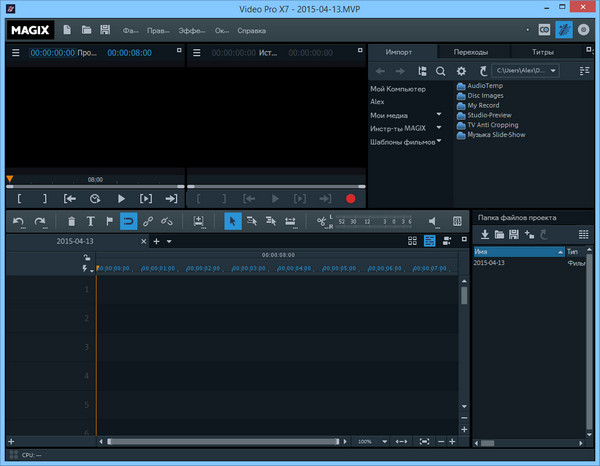Viewport: 600px width, 466px height.
Task: Select the title text T tool
Action: [x=90, y=221]
